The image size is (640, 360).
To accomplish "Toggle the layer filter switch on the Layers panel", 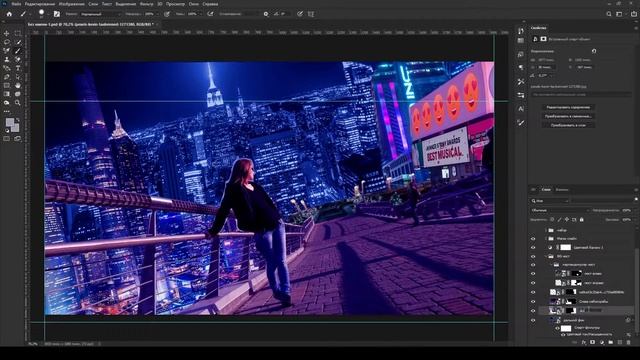I will click(x=636, y=200).
